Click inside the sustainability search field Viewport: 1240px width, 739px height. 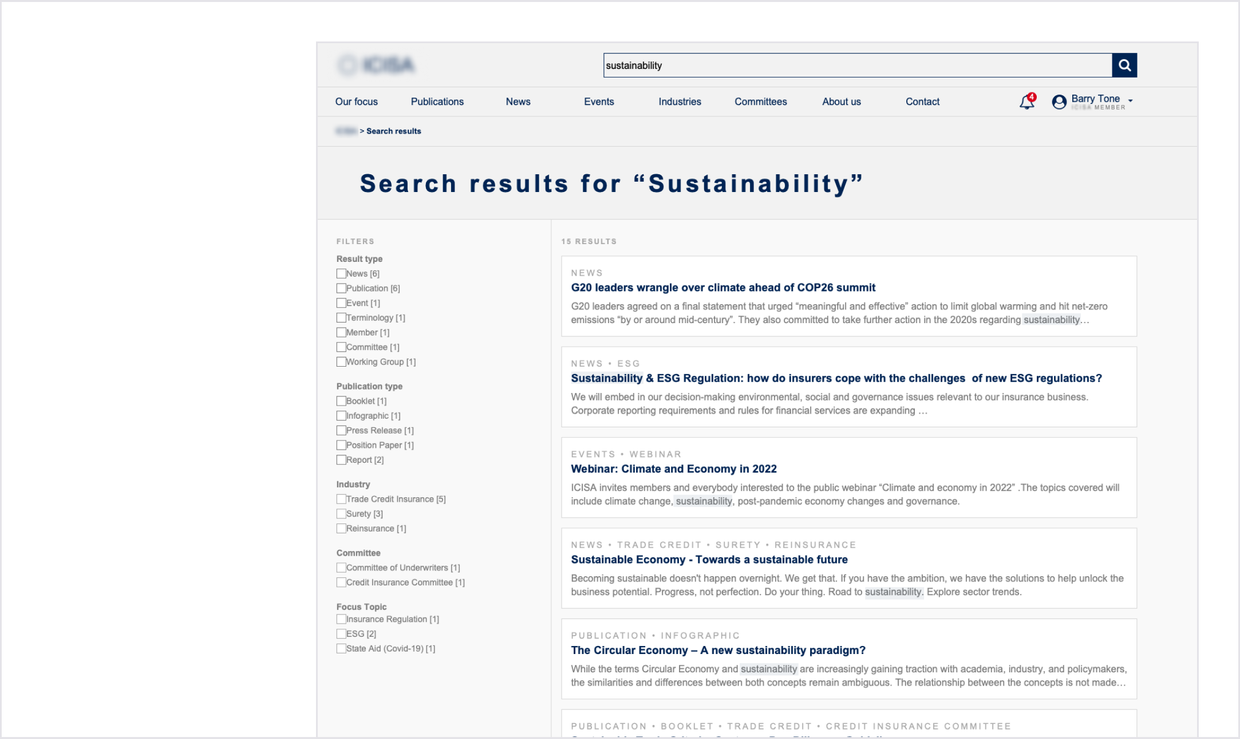tap(857, 64)
